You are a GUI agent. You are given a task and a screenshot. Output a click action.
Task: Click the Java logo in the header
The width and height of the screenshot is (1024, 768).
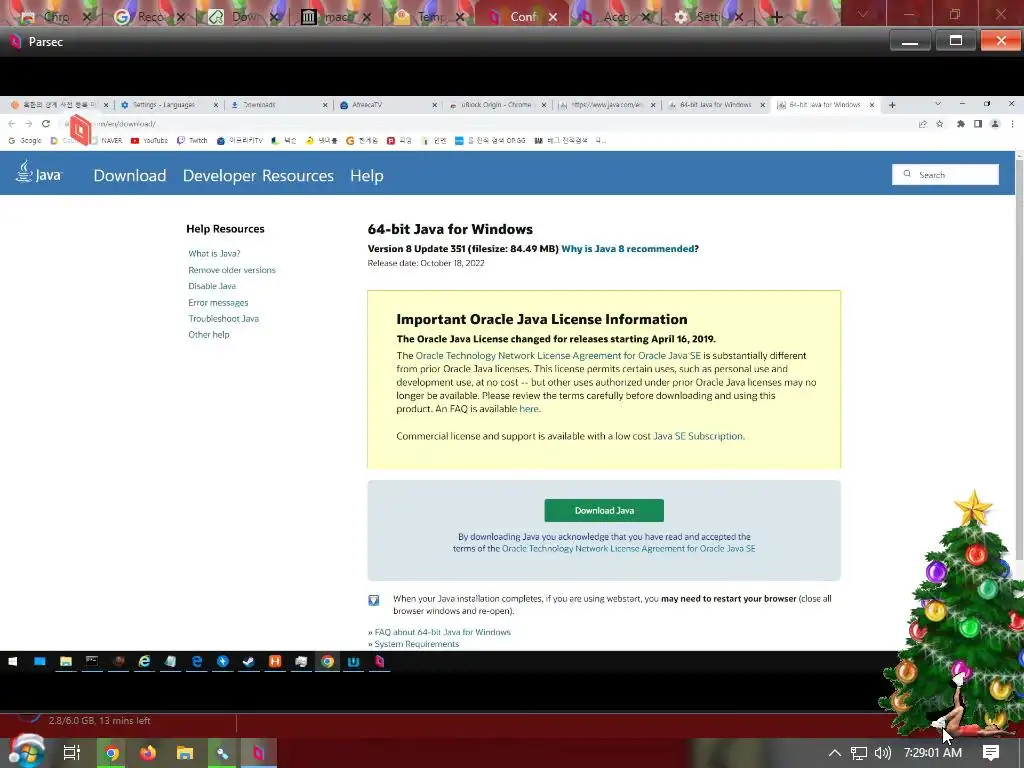point(39,173)
